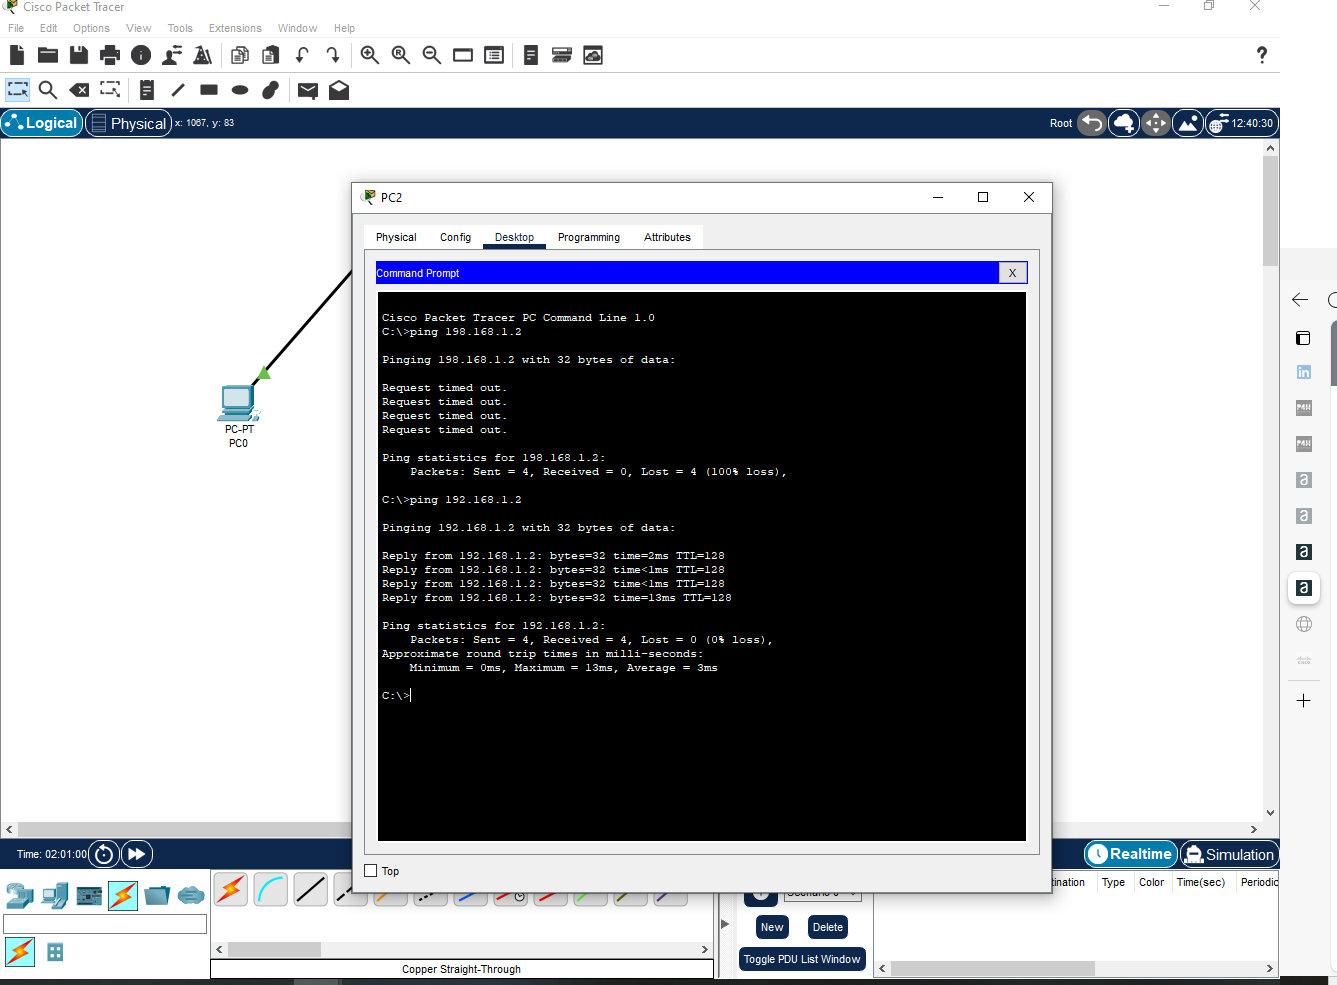Image resolution: width=1337 pixels, height=985 pixels.
Task: Select Multiuser Connection cloud category icon
Action: (191, 895)
